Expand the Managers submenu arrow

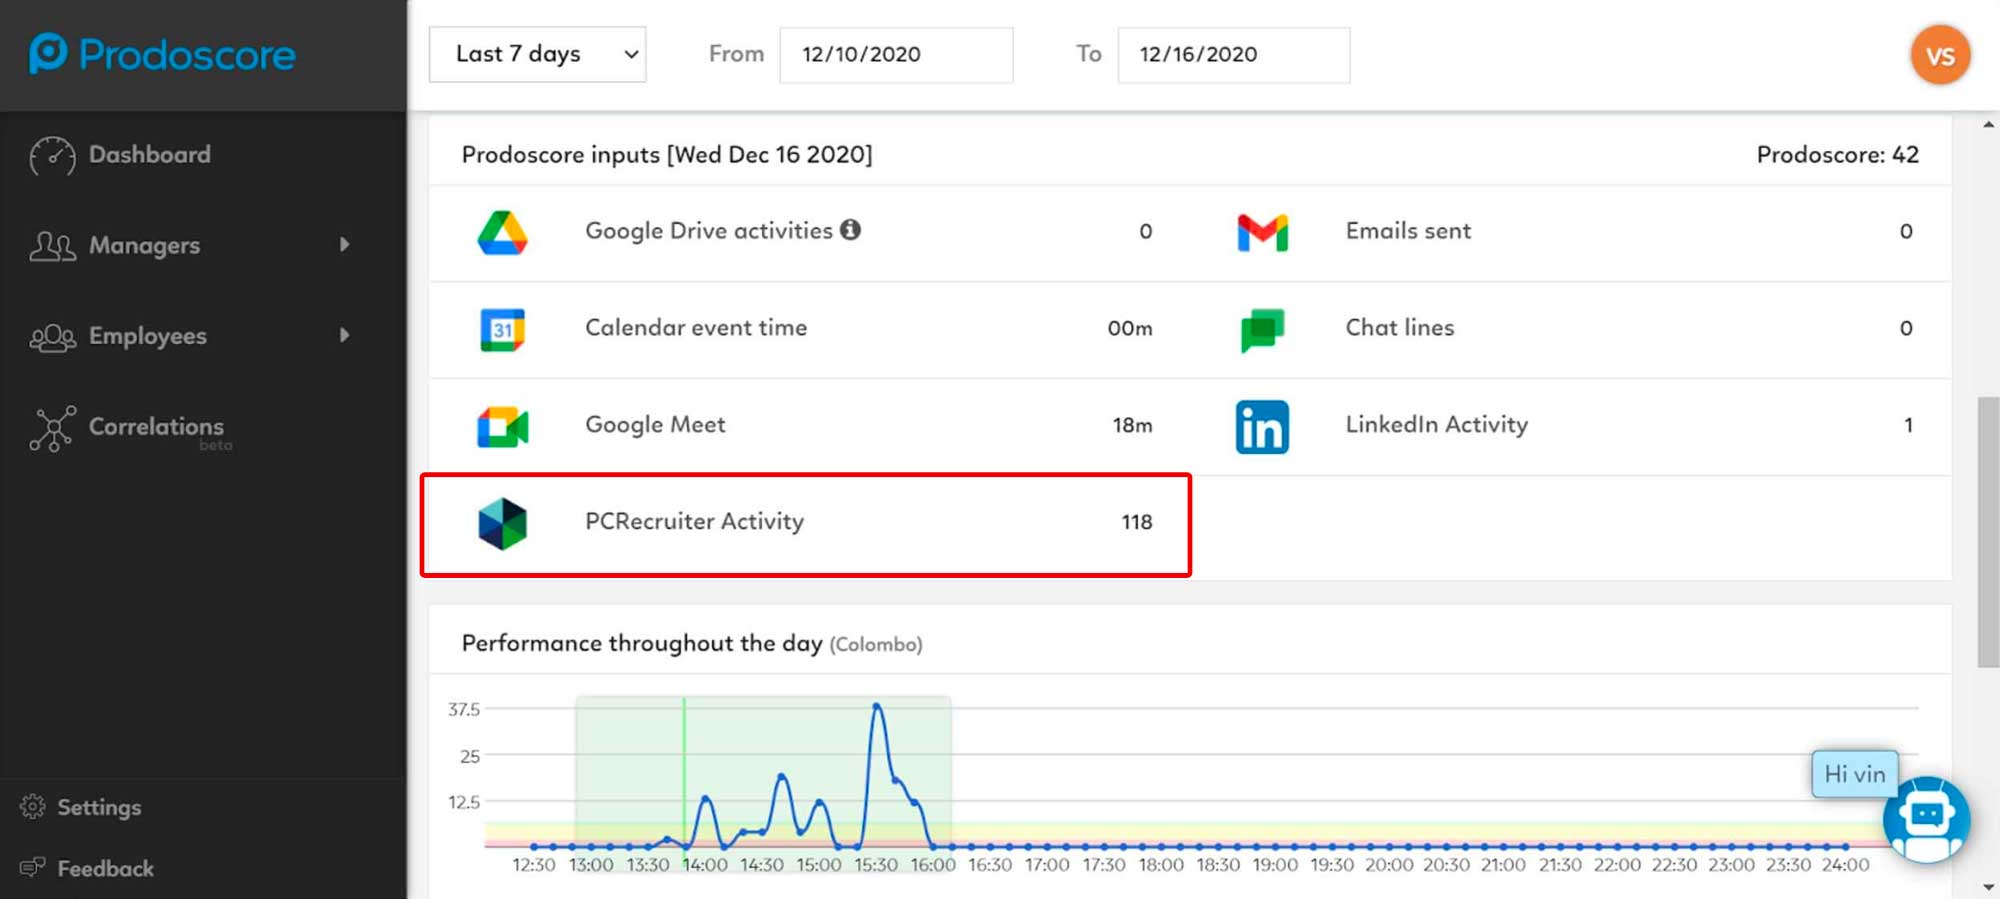[x=345, y=245]
